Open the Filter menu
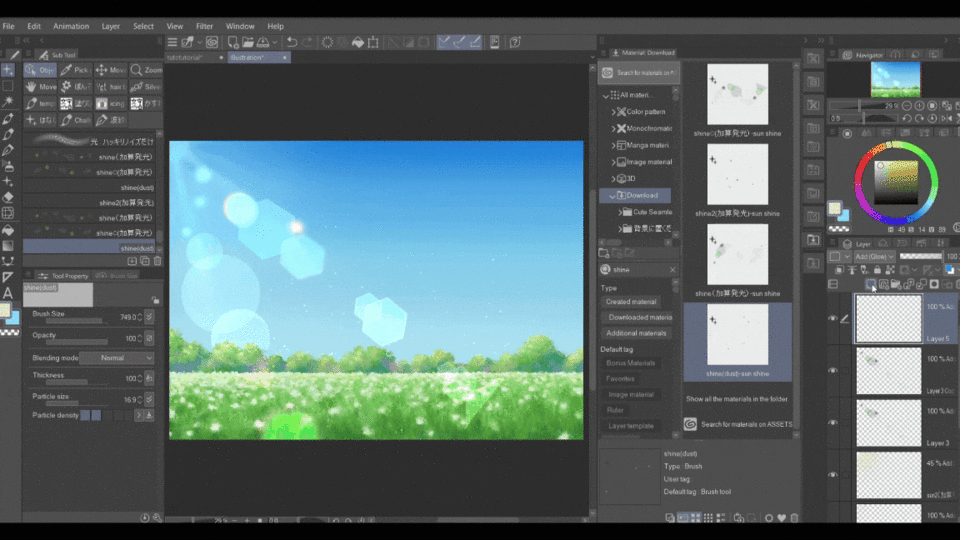The image size is (960, 540). point(204,26)
